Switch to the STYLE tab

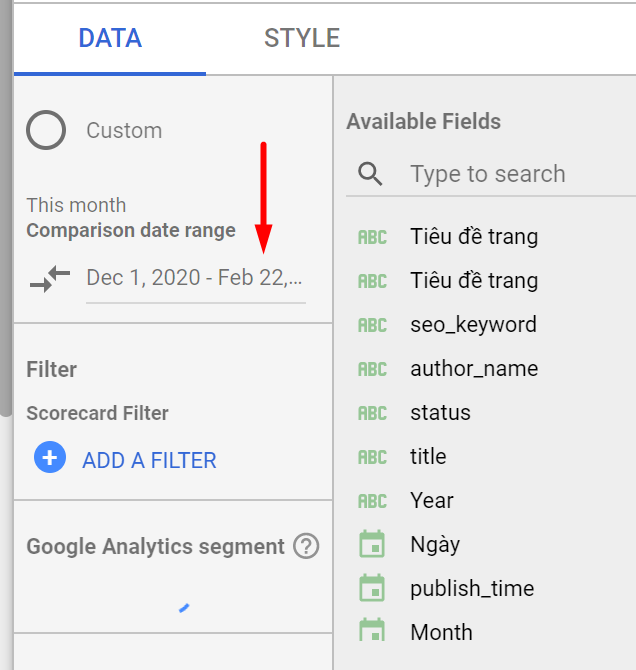click(x=302, y=38)
